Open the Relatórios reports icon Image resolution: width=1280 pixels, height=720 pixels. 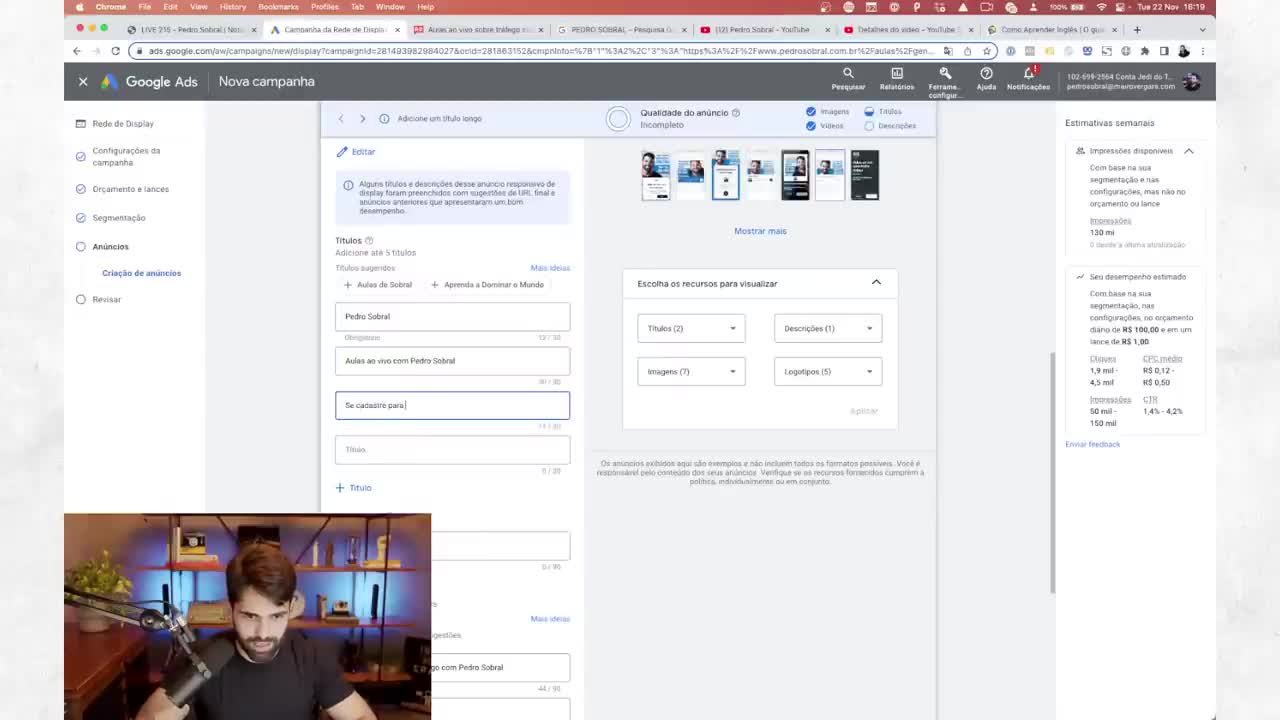(x=897, y=73)
